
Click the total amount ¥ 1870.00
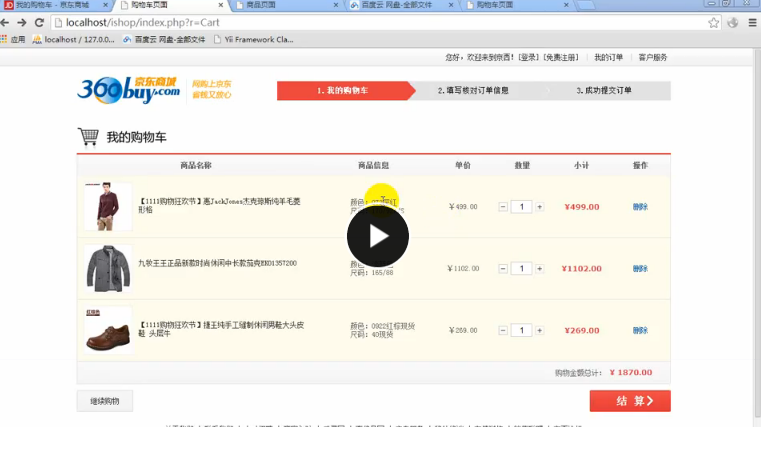(630, 372)
